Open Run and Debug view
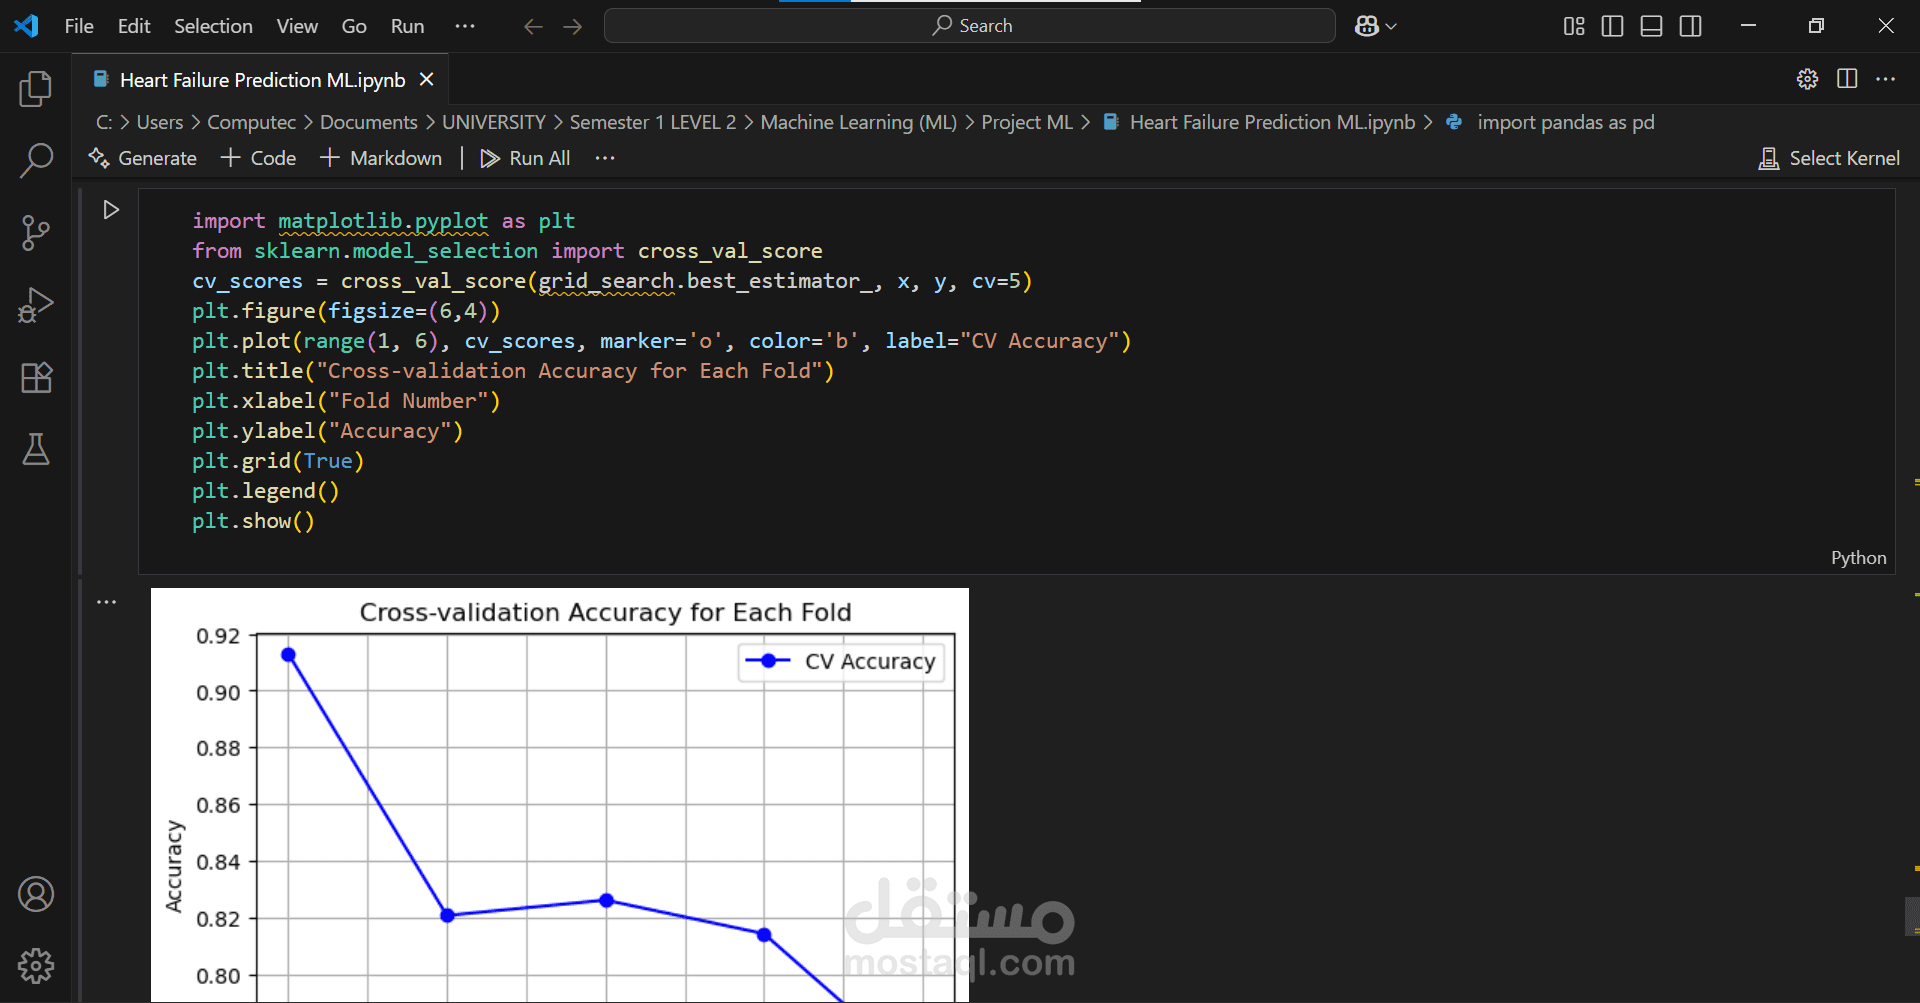This screenshot has height=1003, width=1920. coord(36,305)
